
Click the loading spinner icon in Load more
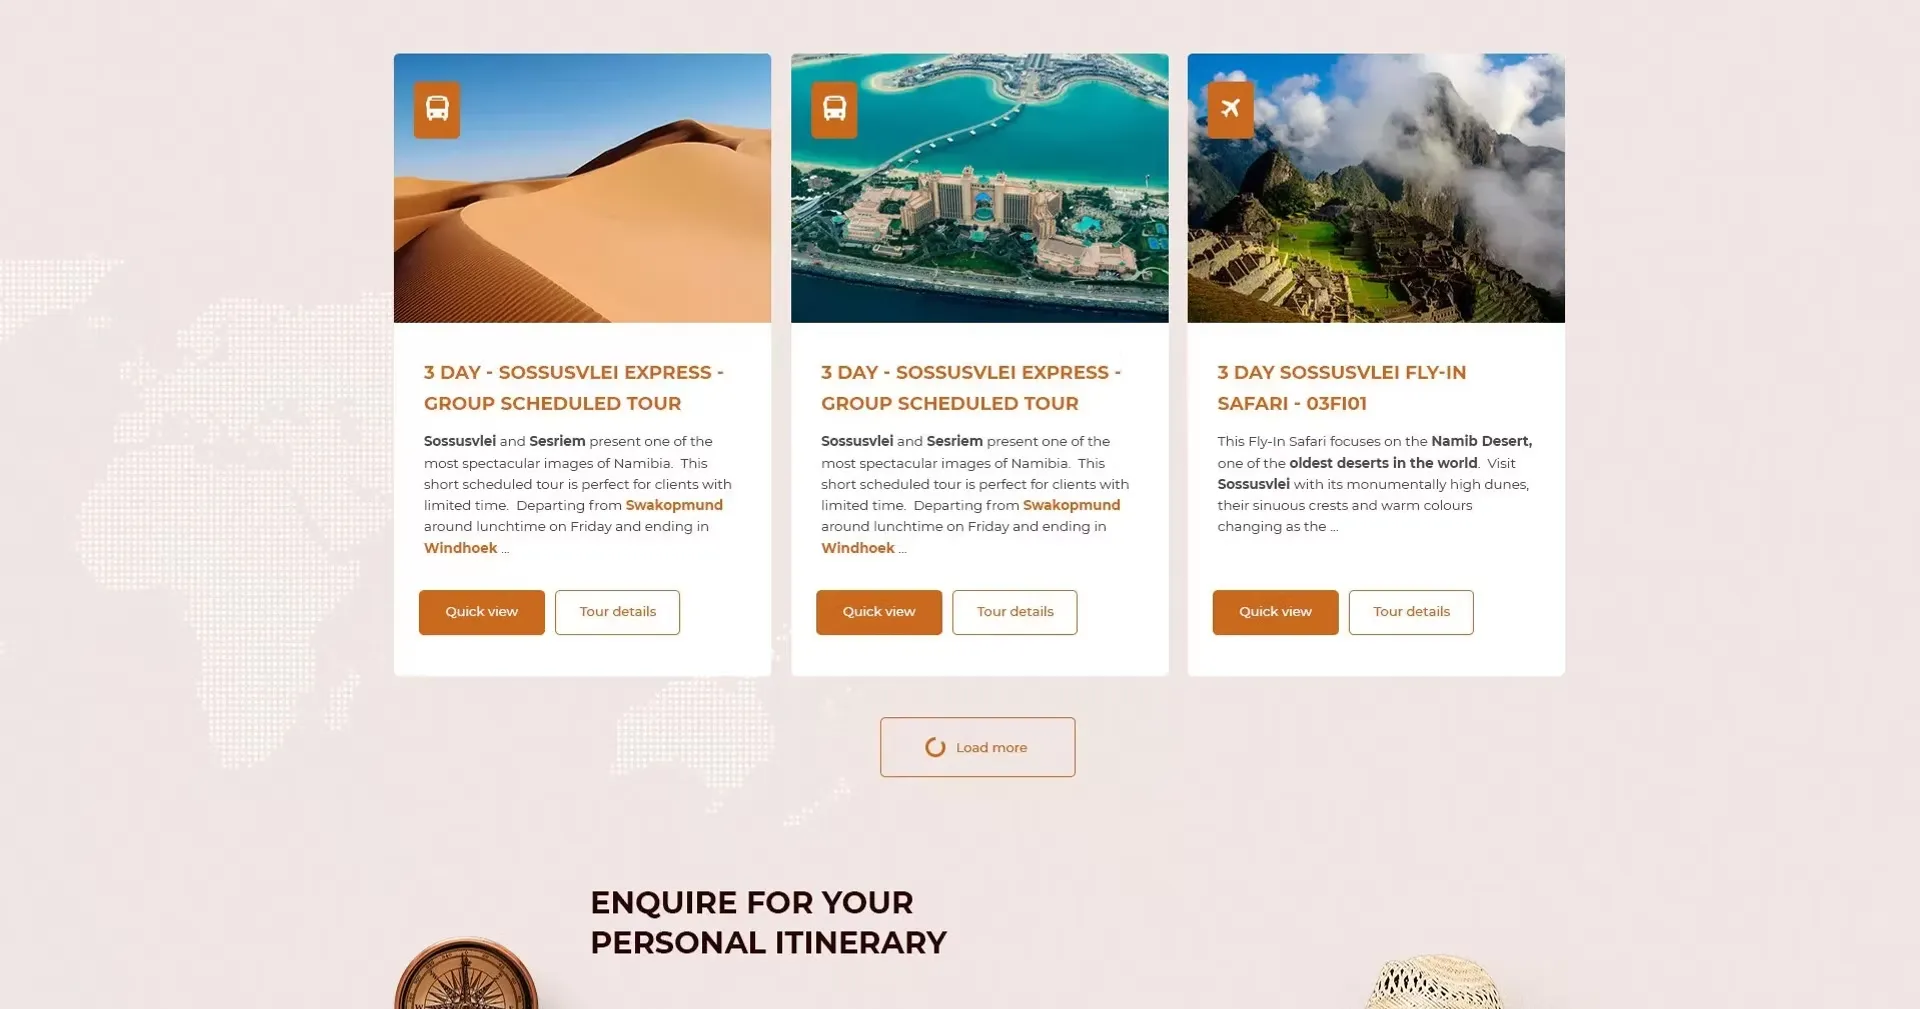coord(935,747)
